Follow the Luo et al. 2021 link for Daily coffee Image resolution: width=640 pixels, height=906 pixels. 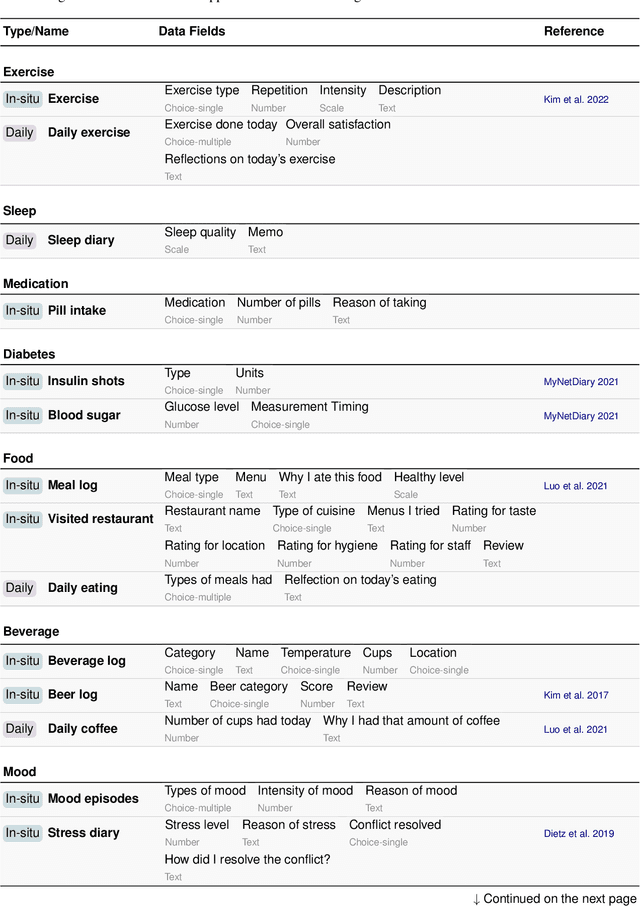point(575,730)
